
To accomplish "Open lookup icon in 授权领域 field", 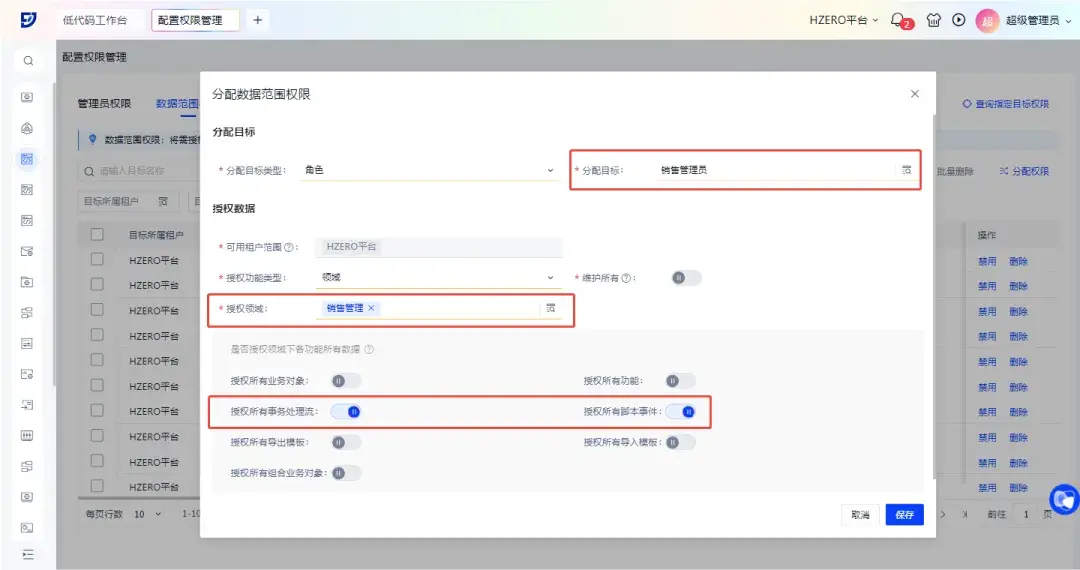I will tap(550, 308).
